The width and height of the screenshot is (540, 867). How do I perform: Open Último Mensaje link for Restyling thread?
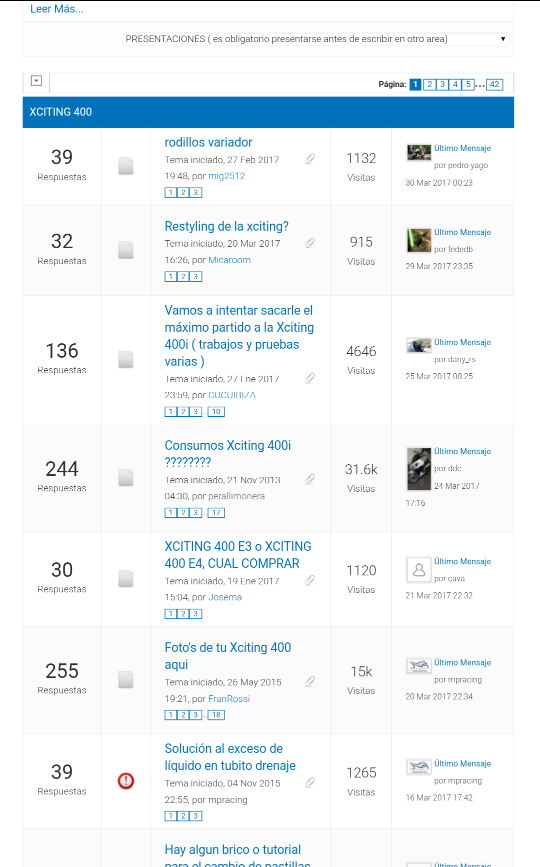(463, 232)
